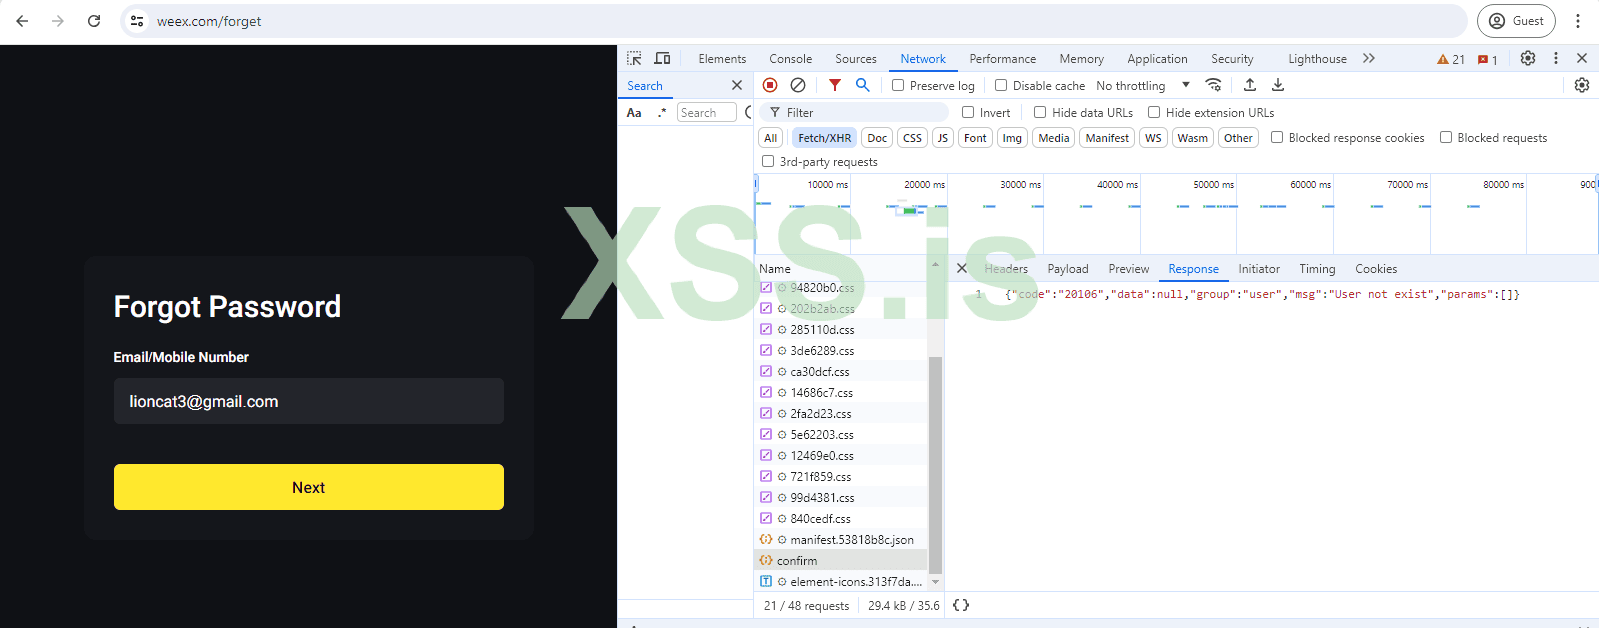Open Chrome three-dot menu

(x=1578, y=21)
